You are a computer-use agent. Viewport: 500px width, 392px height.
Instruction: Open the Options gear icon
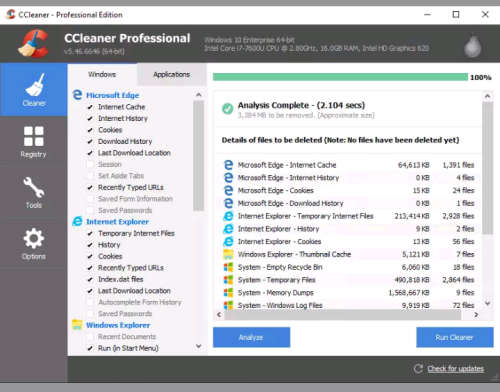34,238
